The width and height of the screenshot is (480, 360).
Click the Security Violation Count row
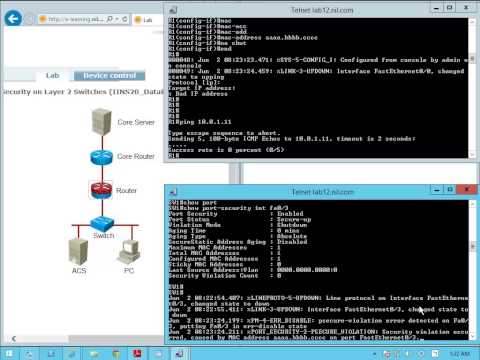pyautogui.click(x=225, y=276)
